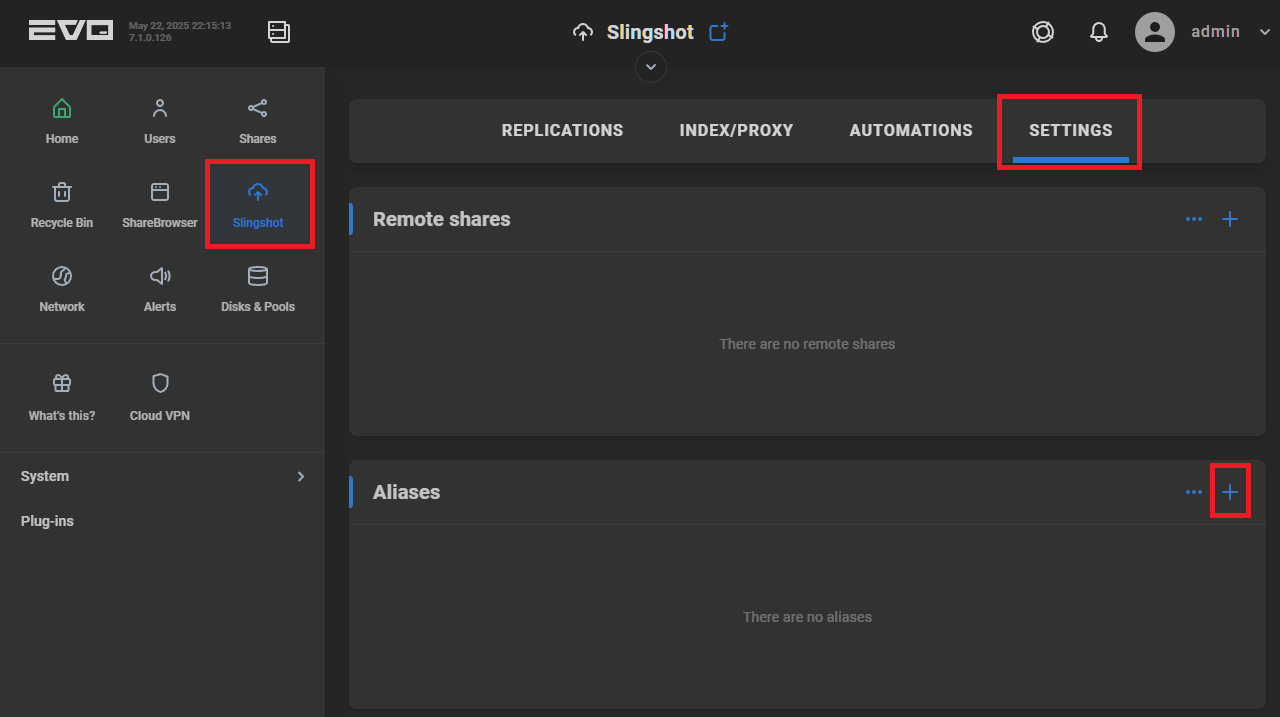The width and height of the screenshot is (1280, 717).
Task: Click the 'There are no remote shares' message
Action: [x=807, y=344]
